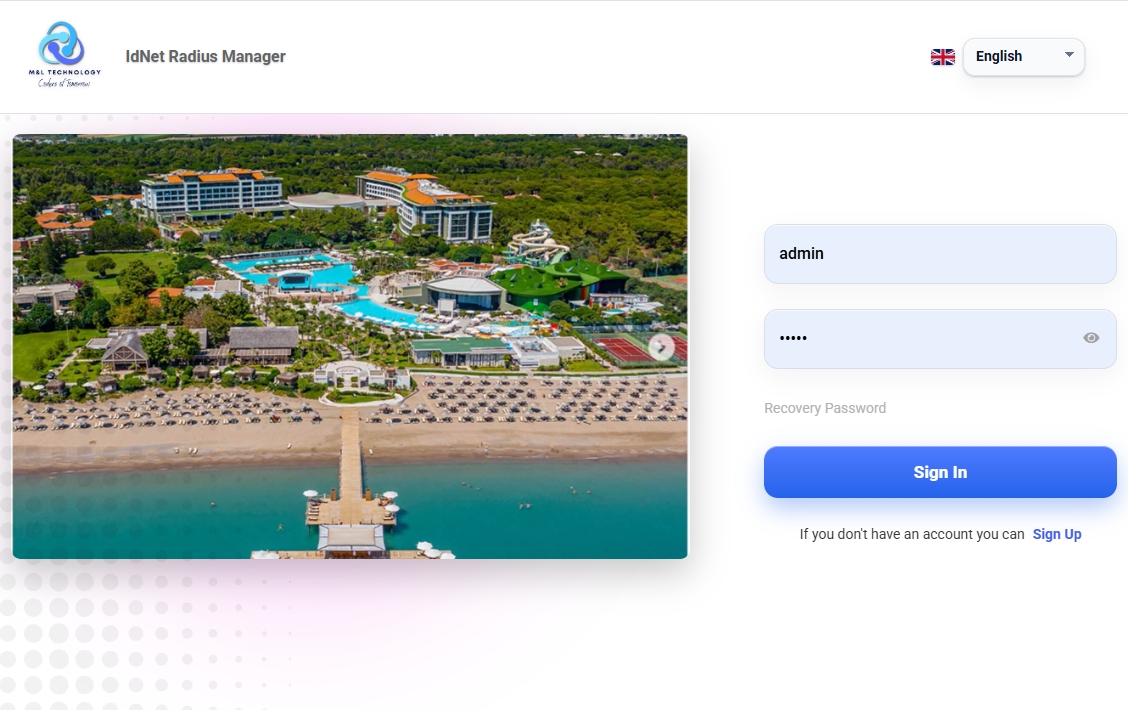Focus the username field containing admin

click(940, 254)
